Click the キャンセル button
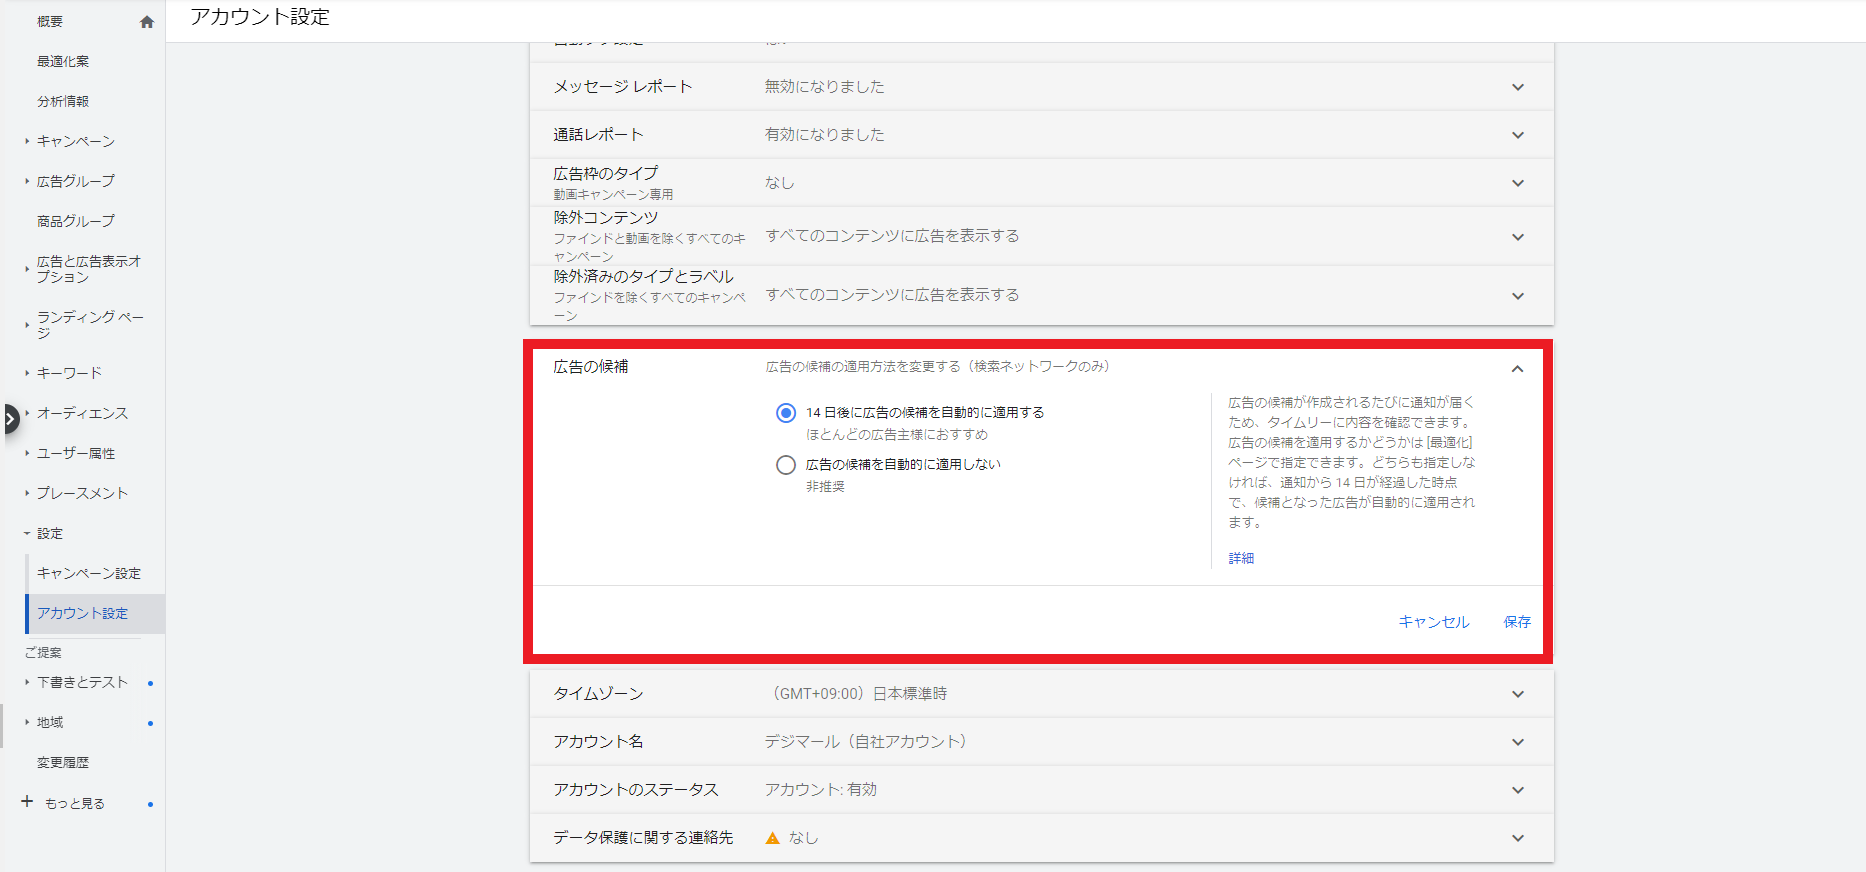The height and width of the screenshot is (872, 1866). (1434, 622)
